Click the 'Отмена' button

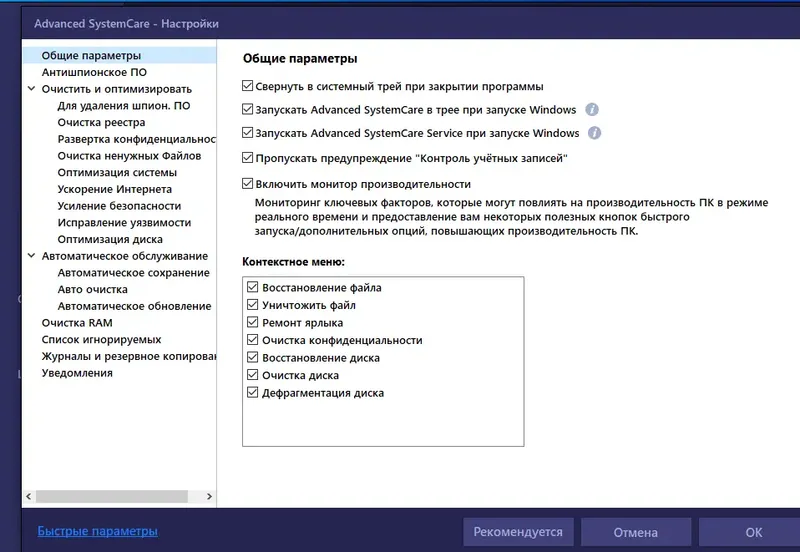[x=636, y=532]
